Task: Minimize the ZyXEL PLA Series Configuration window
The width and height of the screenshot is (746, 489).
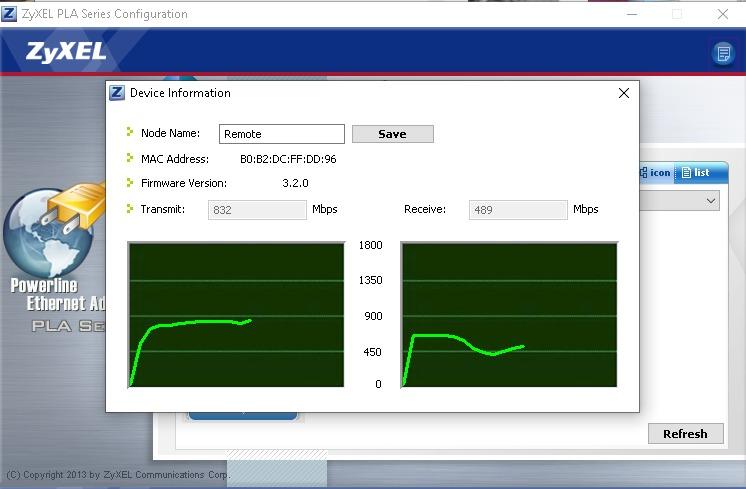Action: click(x=632, y=14)
